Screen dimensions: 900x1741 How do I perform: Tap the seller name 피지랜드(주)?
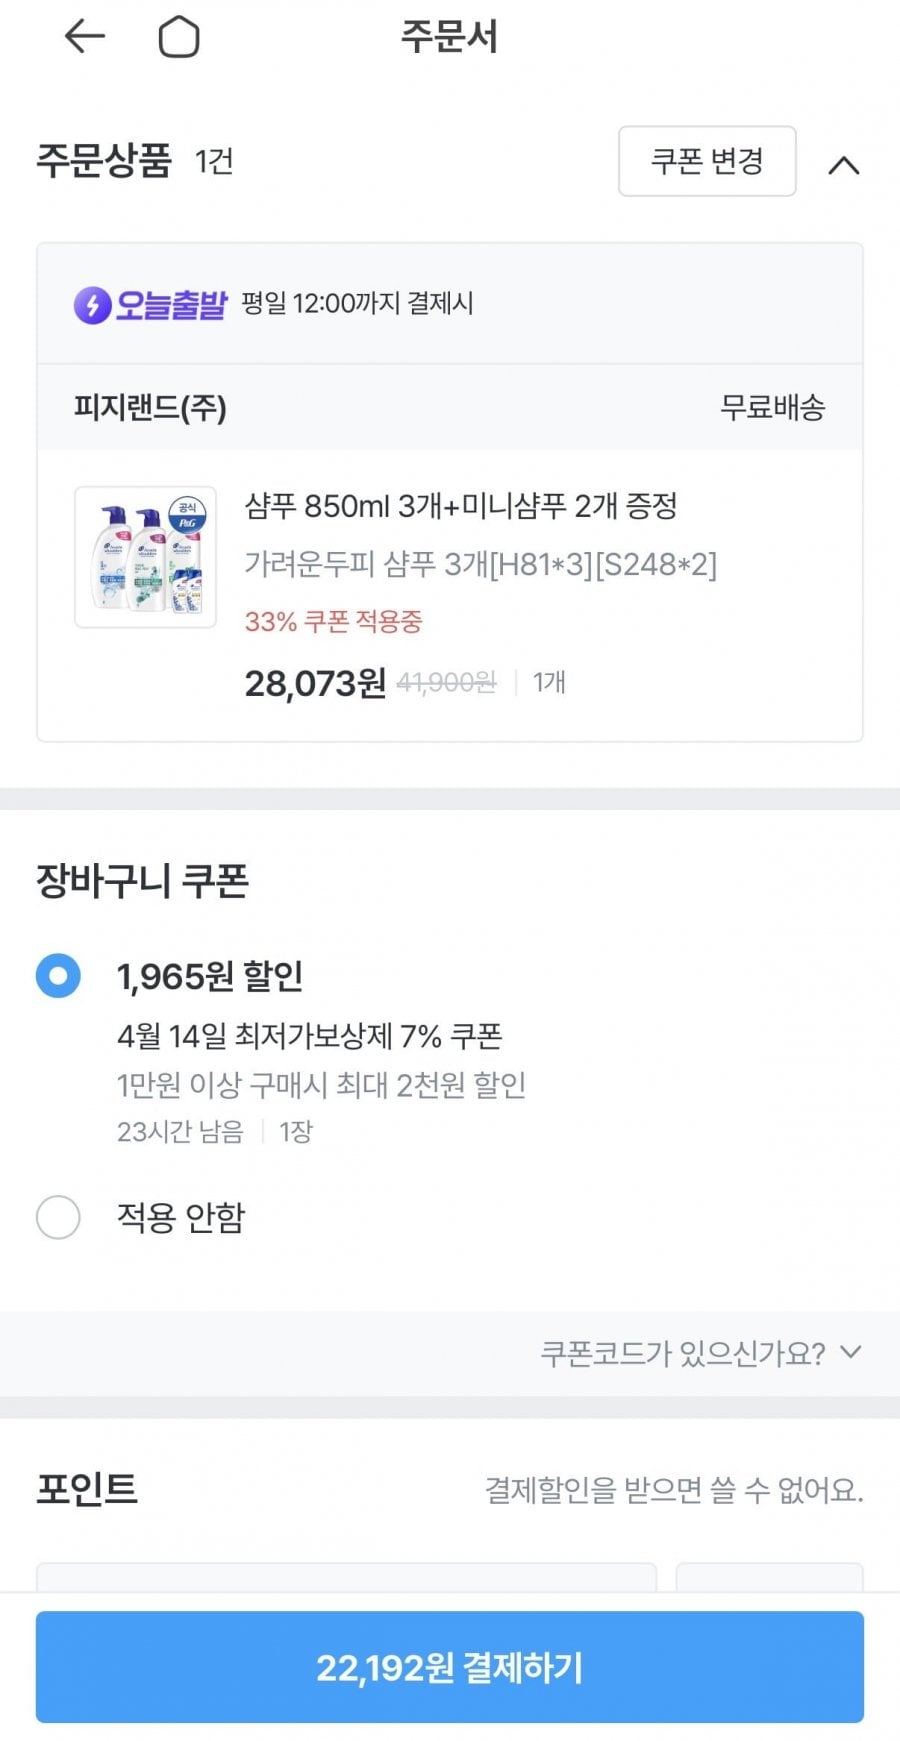click(150, 407)
